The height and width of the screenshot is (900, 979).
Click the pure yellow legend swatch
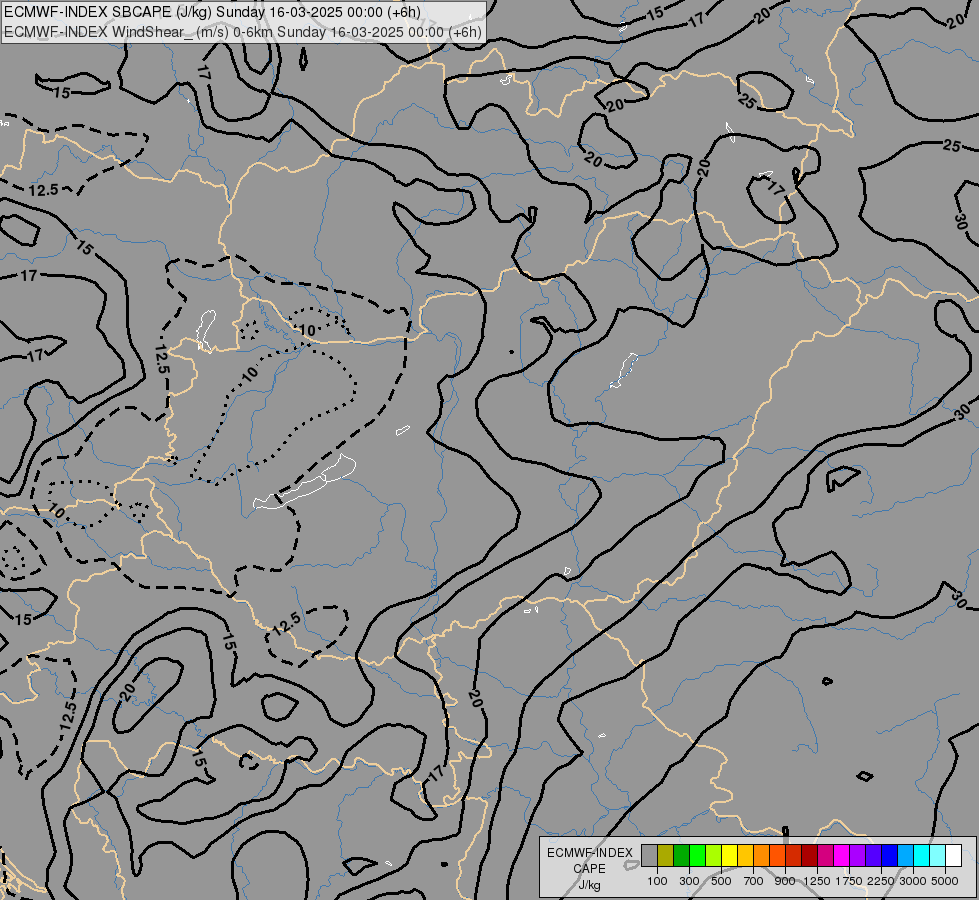tap(729, 855)
